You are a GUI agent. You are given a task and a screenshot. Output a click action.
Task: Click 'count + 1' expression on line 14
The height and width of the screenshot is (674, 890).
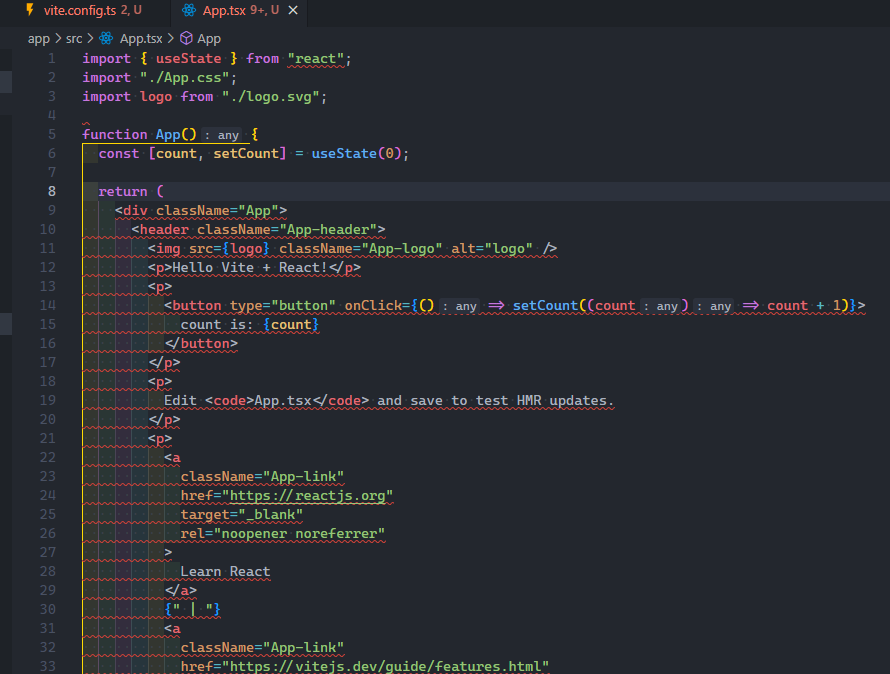pyautogui.click(x=804, y=305)
